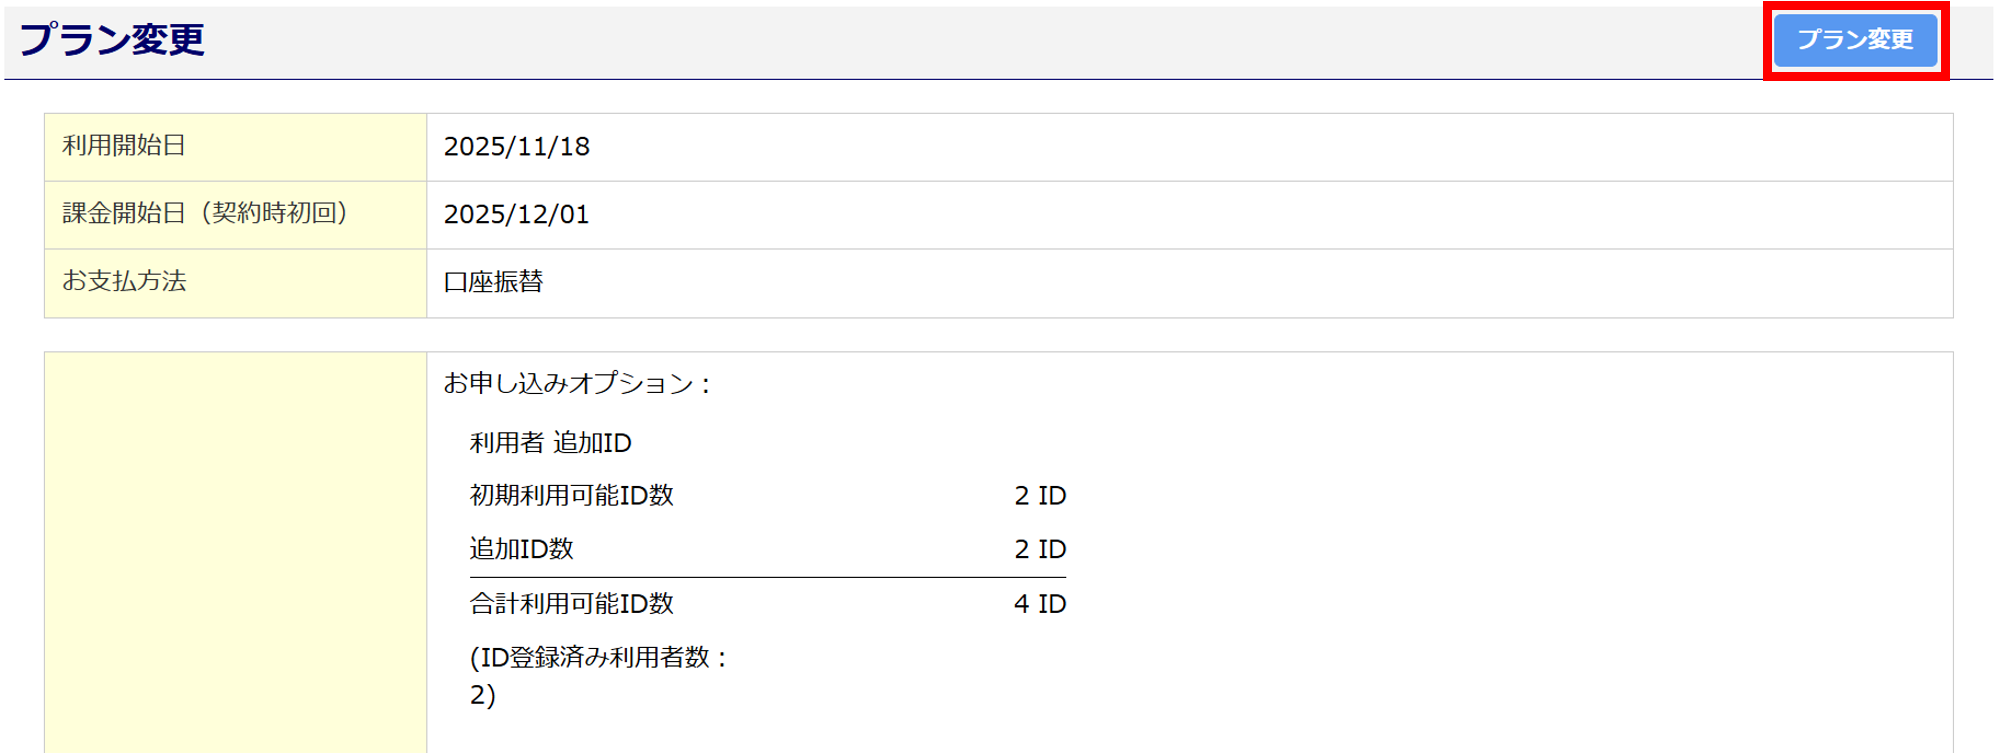Select the 2025/11/18 start date value
The height and width of the screenshot is (753, 2000).
[517, 147]
